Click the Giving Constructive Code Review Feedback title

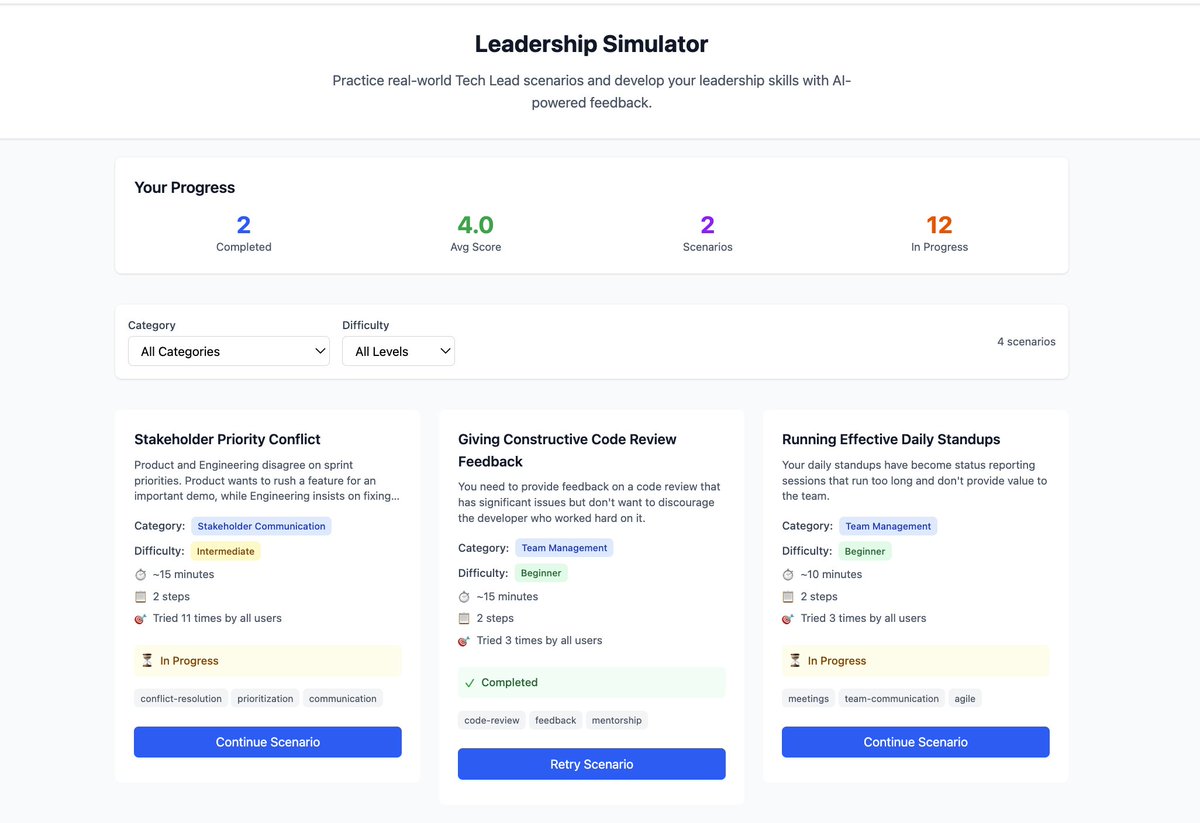tap(567, 450)
